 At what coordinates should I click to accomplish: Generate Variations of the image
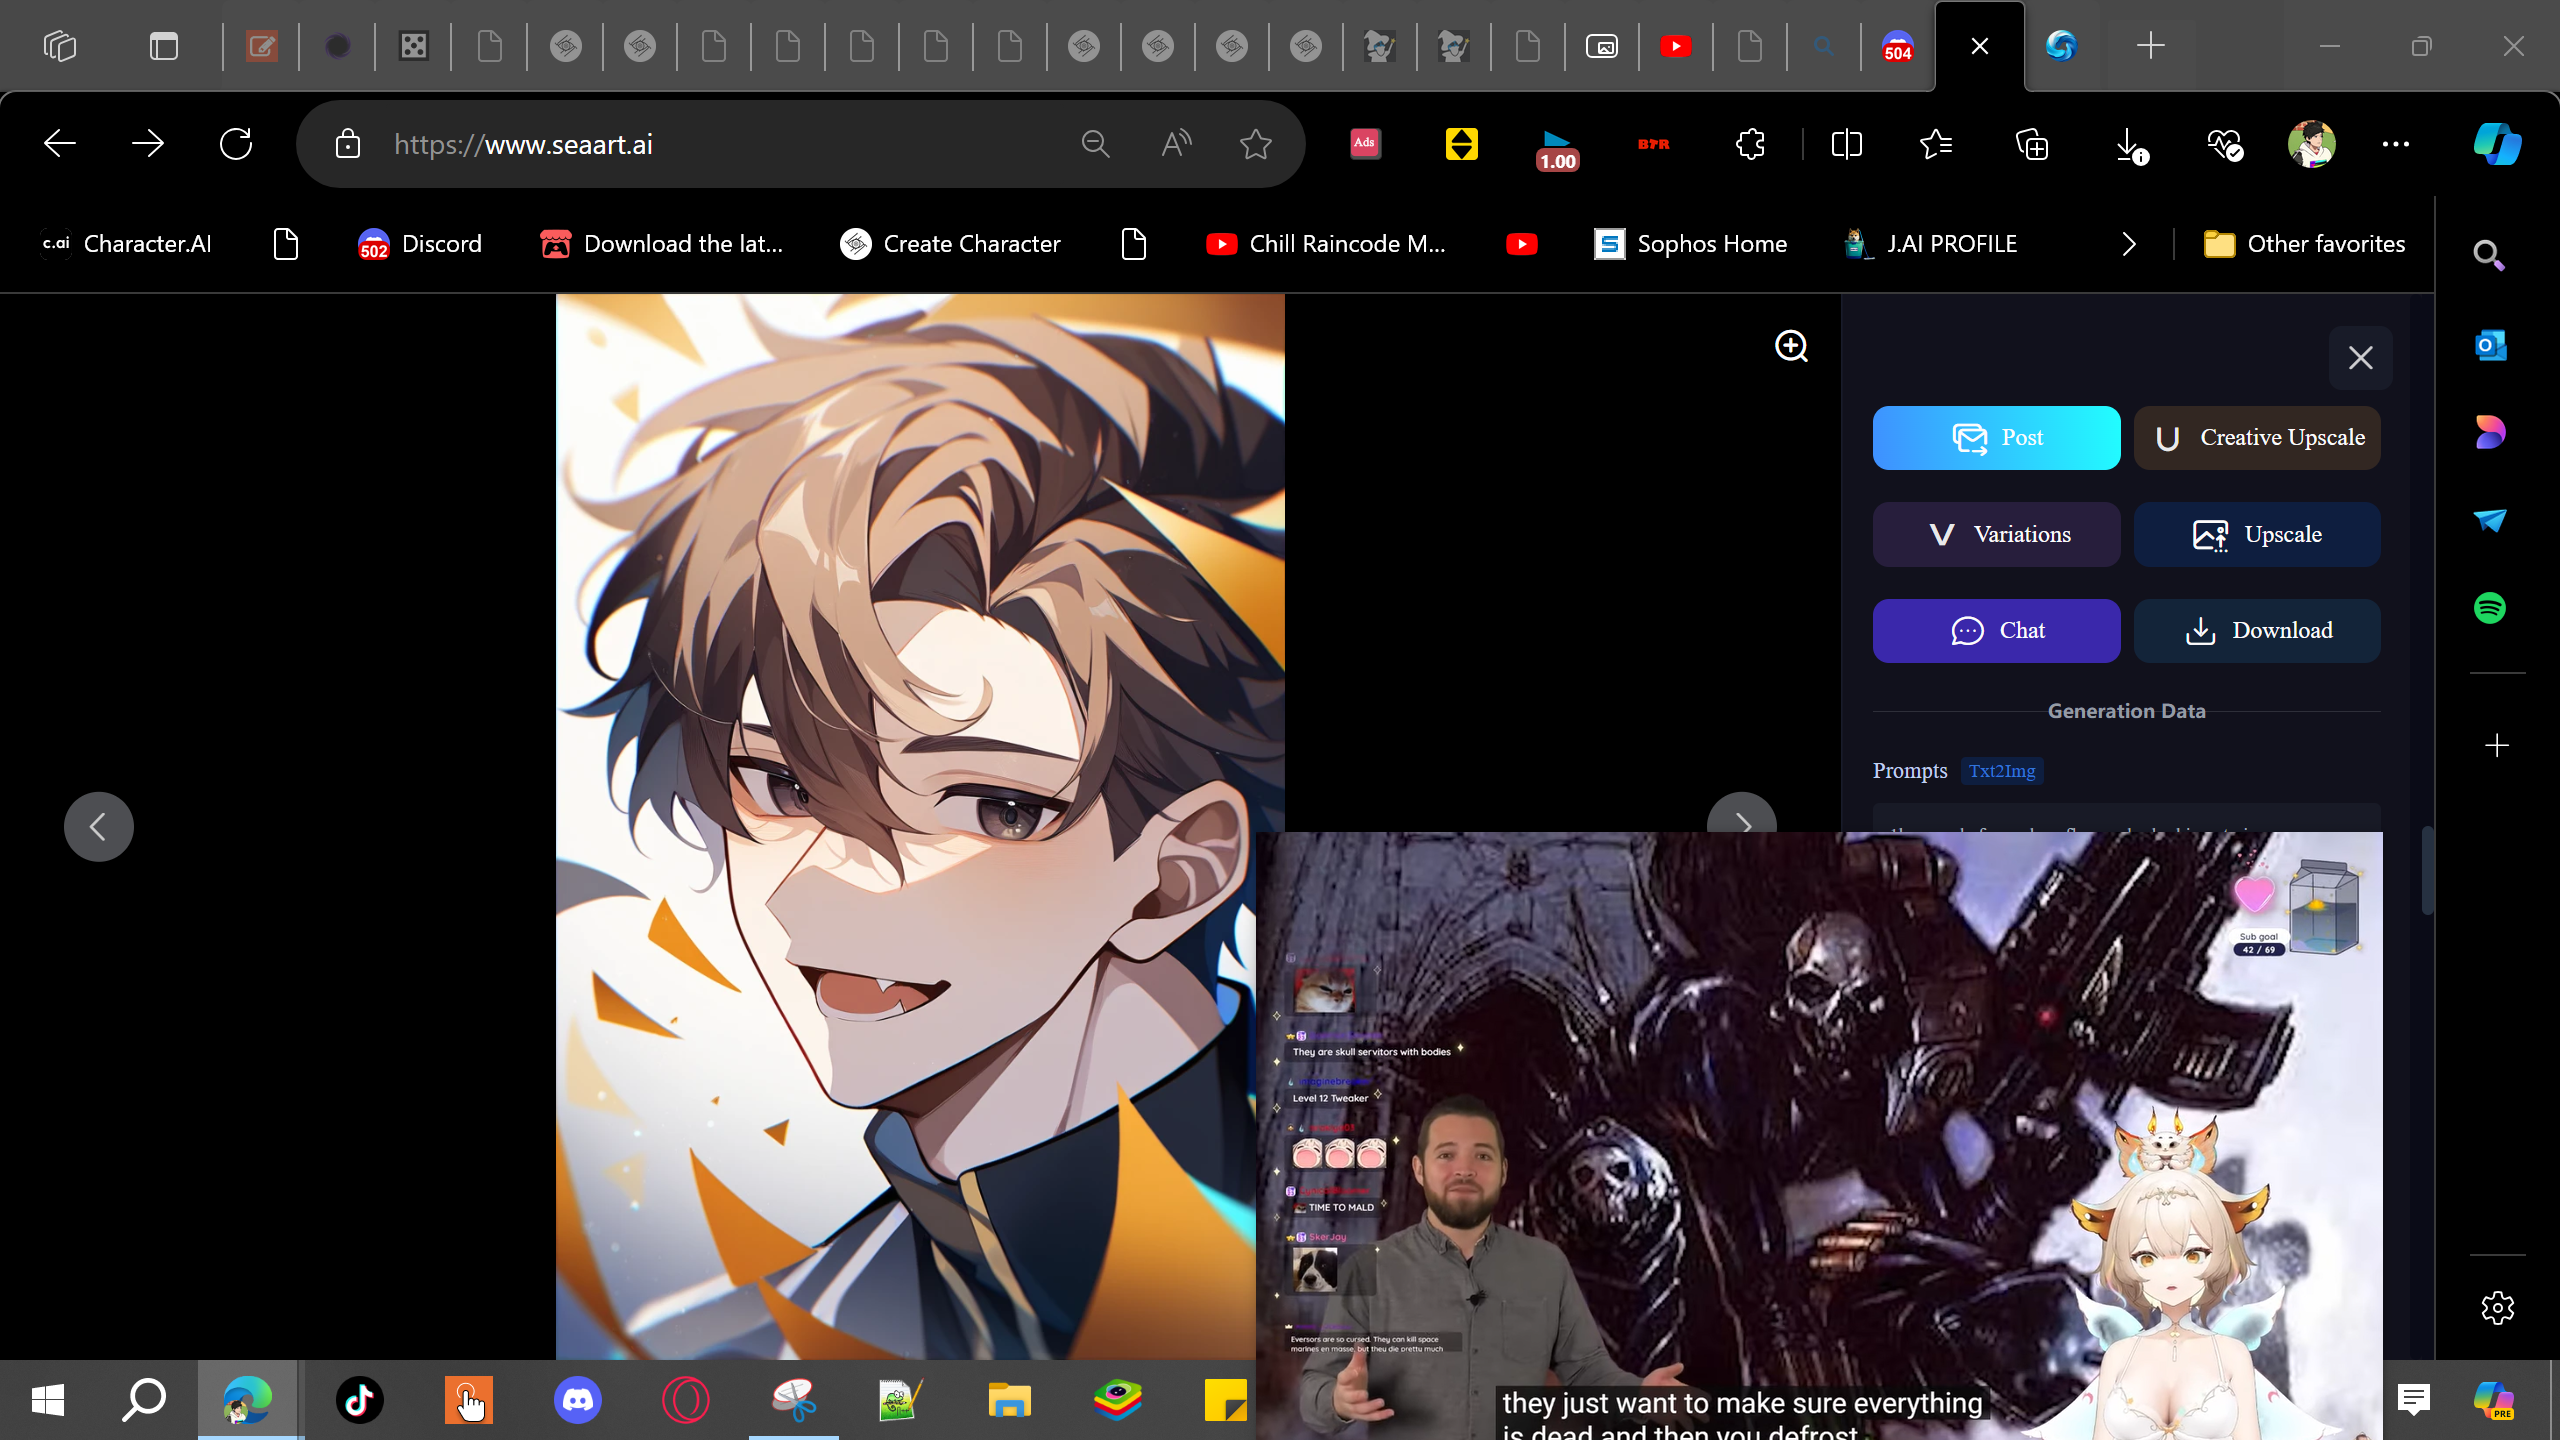click(x=1996, y=535)
